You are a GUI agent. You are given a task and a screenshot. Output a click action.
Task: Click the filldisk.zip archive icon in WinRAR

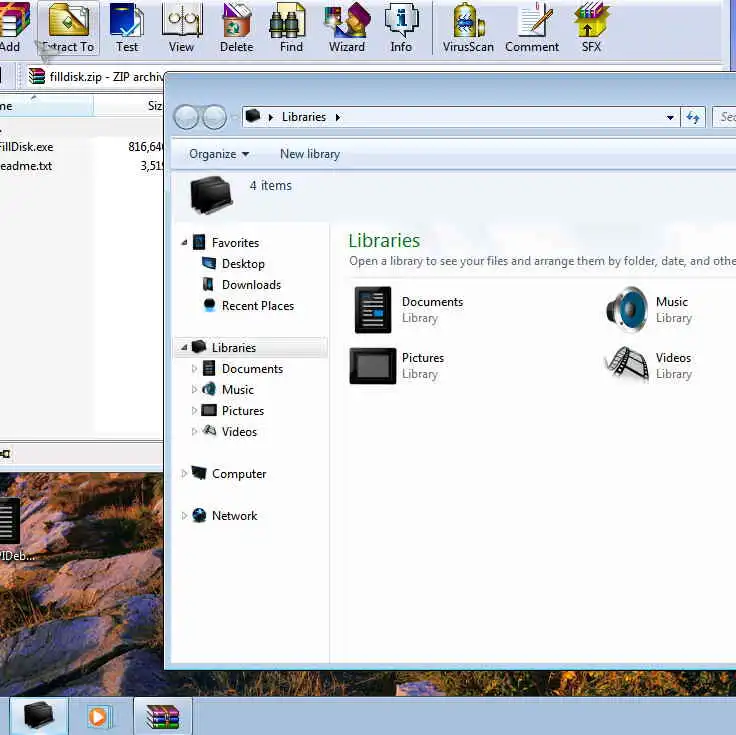[x=37, y=77]
